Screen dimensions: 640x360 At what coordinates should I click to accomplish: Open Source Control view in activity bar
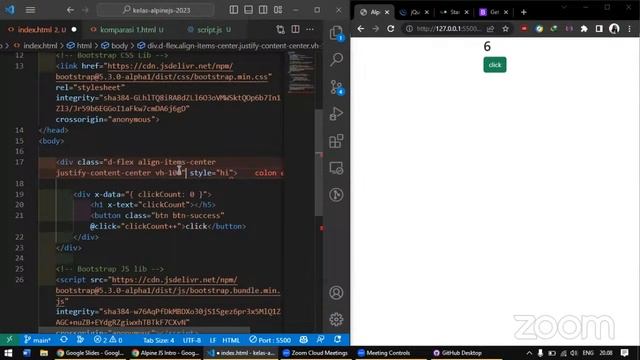tap(336, 87)
